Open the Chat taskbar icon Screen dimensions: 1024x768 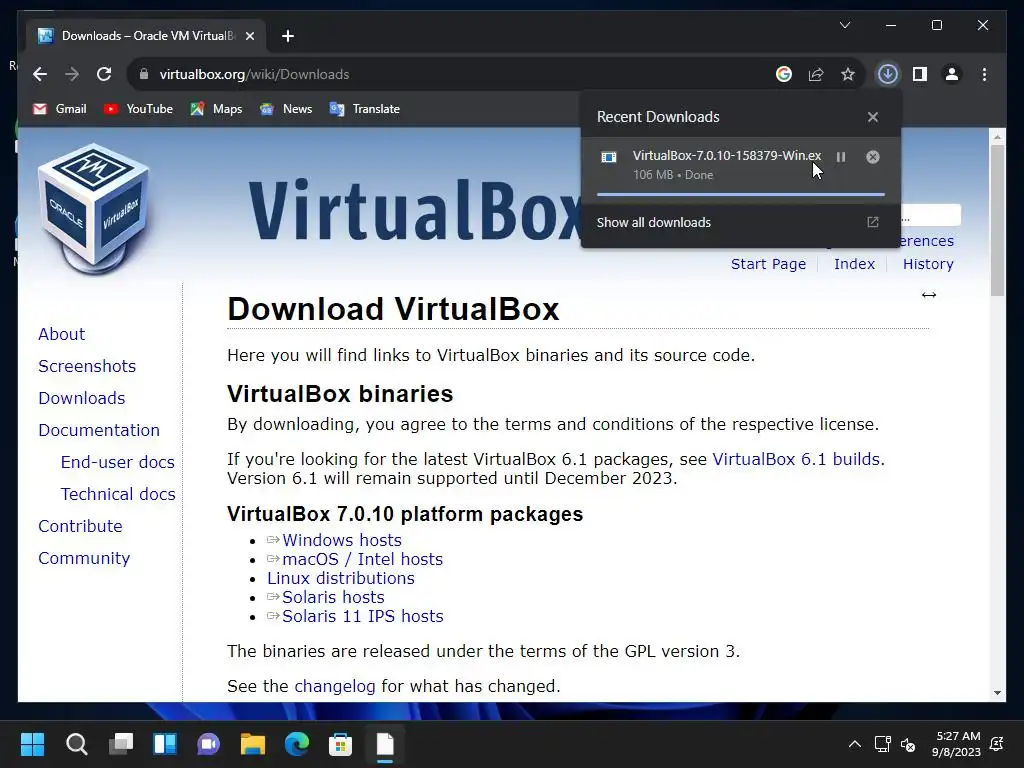tap(208, 744)
